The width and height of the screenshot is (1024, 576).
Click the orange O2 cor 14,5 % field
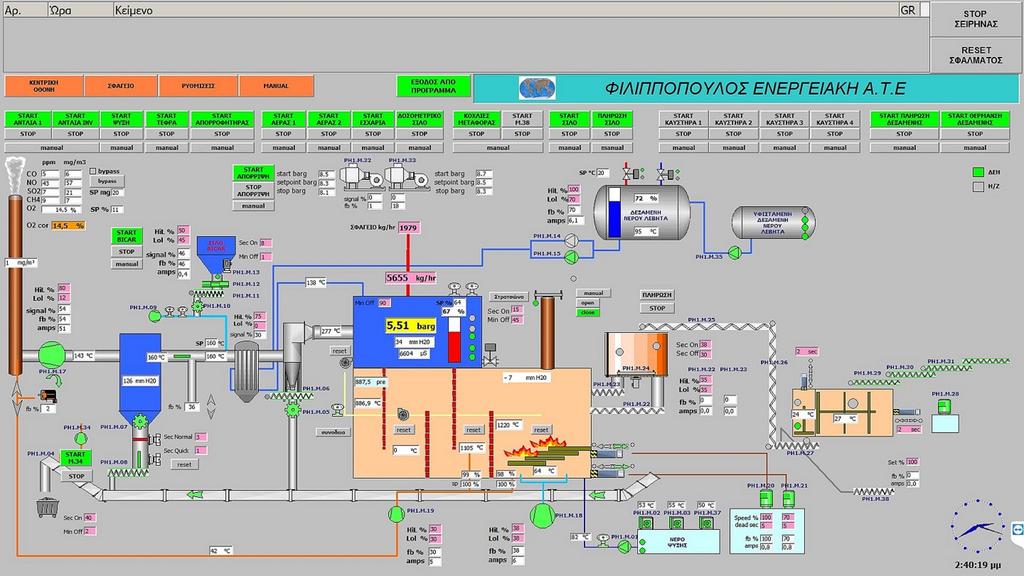click(69, 225)
